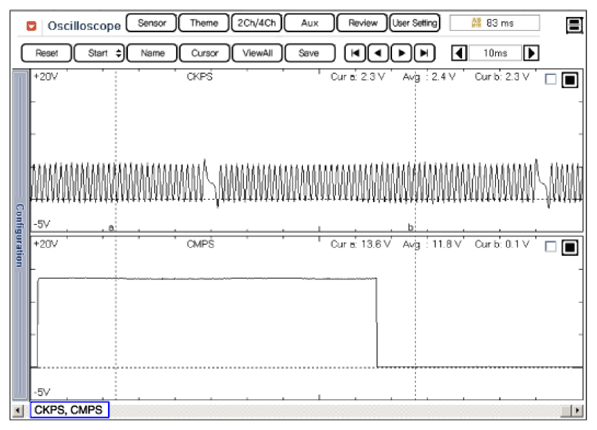Switch 2Ch/4Ch channel mode
The image size is (597, 430).
tap(257, 23)
